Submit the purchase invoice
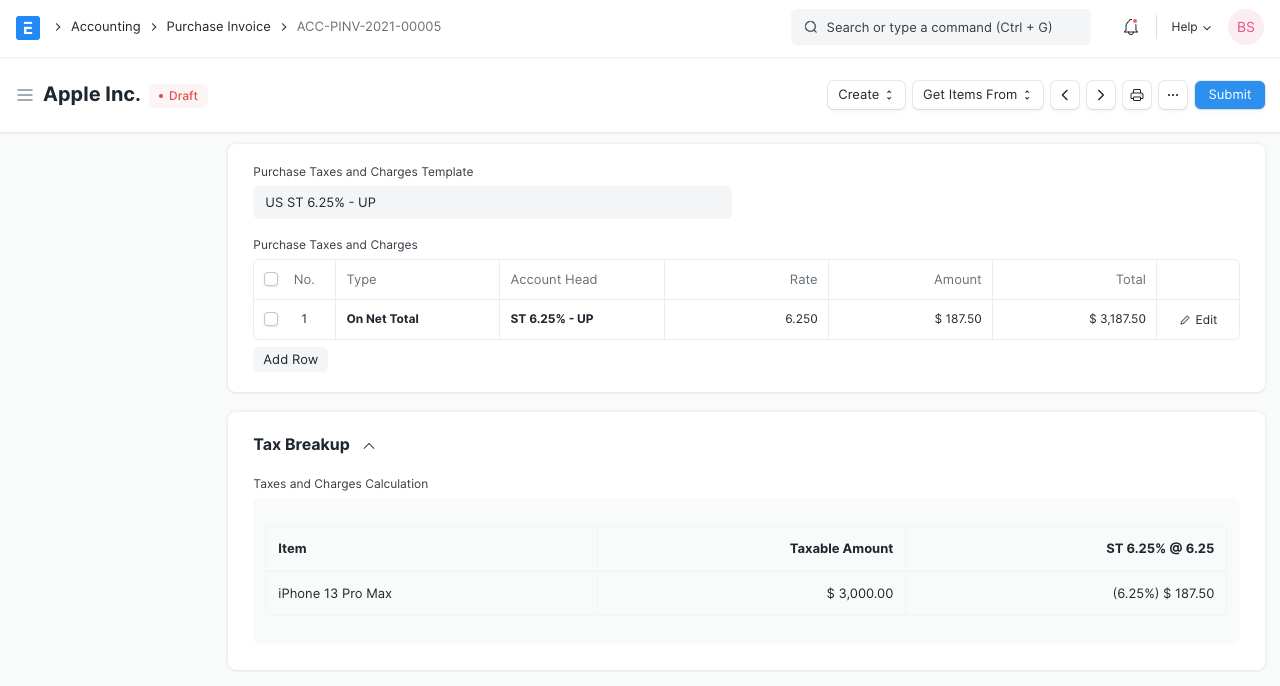The image size is (1280, 686). [1229, 94]
